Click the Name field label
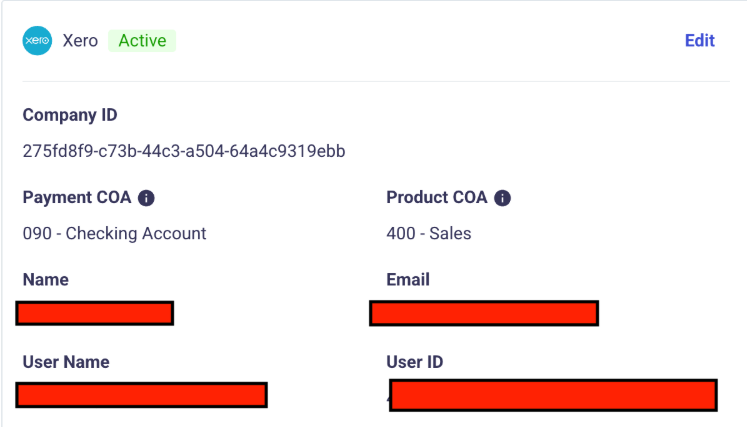 point(45,280)
